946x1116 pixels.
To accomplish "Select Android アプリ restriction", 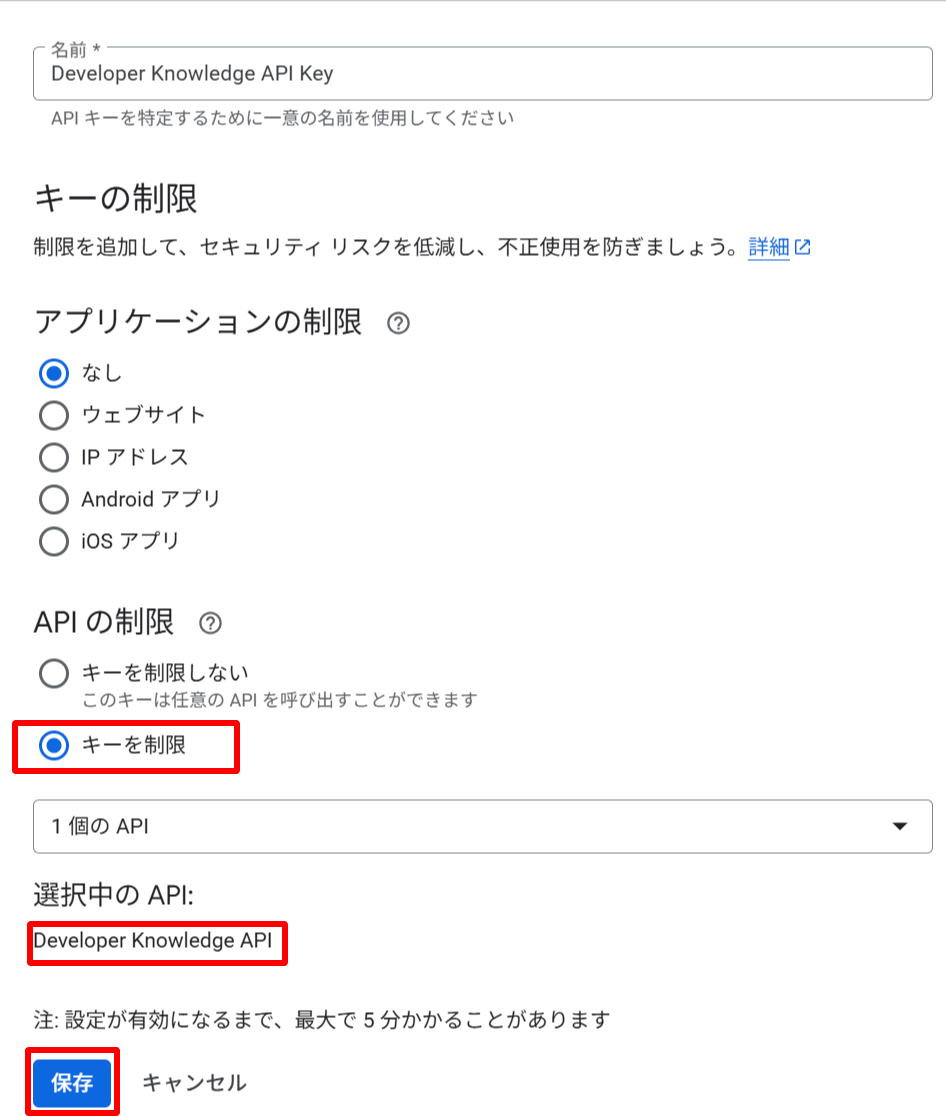I will [x=53, y=499].
